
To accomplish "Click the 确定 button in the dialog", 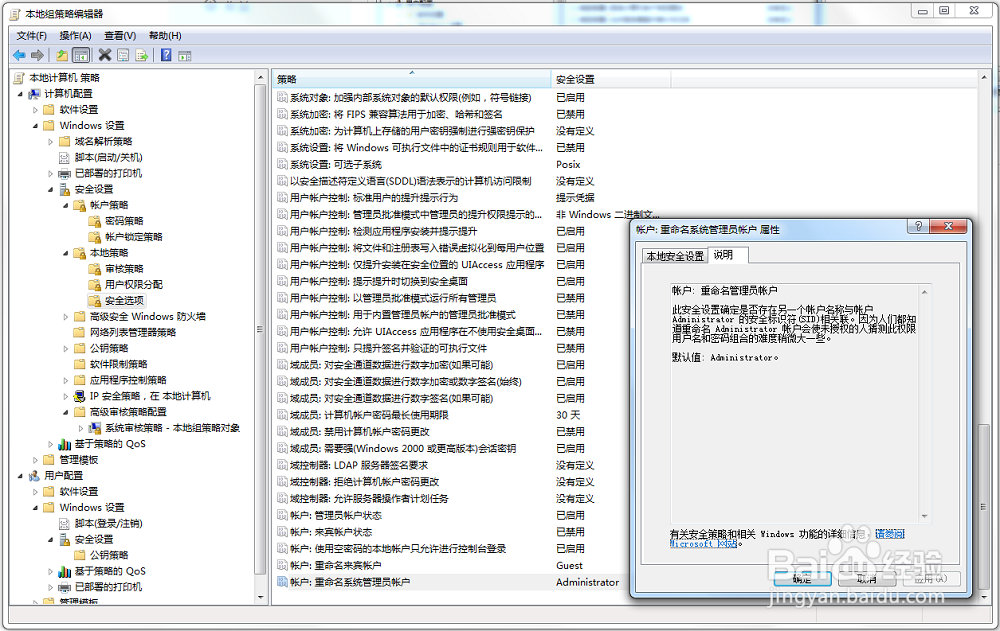I will [x=803, y=577].
